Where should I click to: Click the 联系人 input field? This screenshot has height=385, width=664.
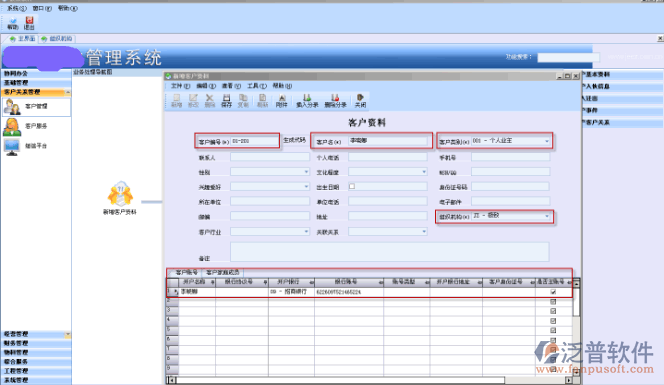click(270, 157)
